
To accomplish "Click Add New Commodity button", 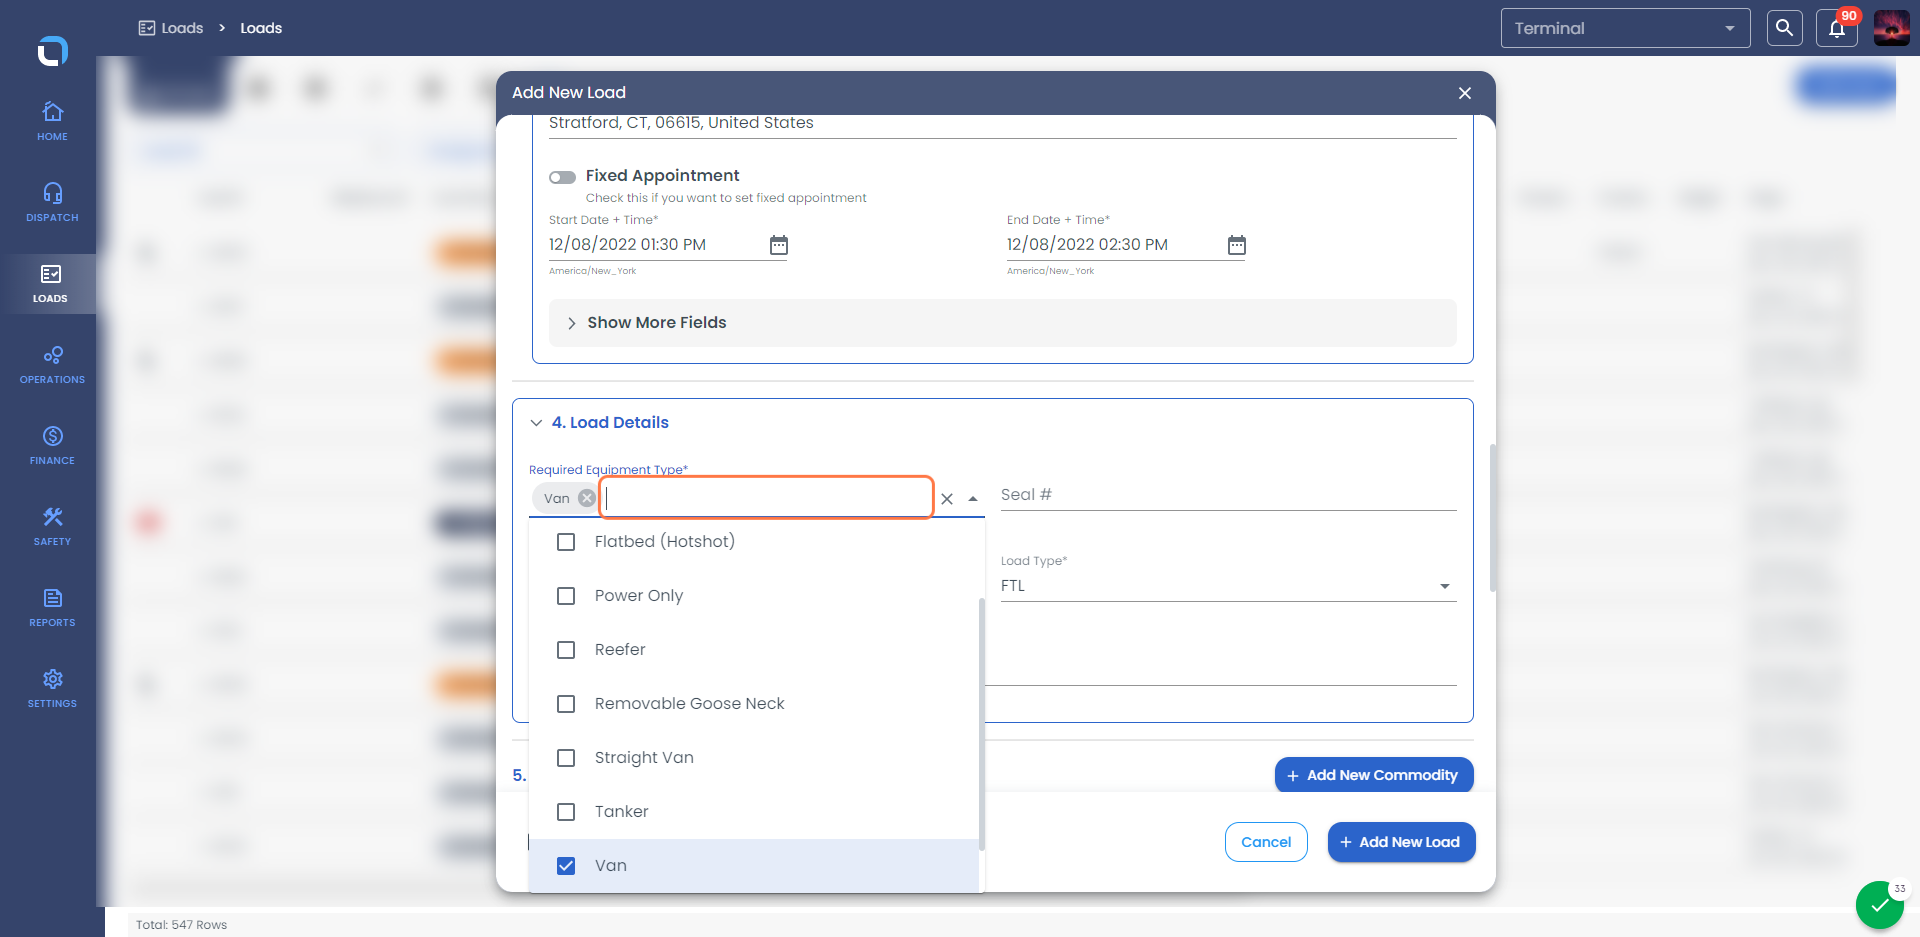I will pyautogui.click(x=1374, y=775).
